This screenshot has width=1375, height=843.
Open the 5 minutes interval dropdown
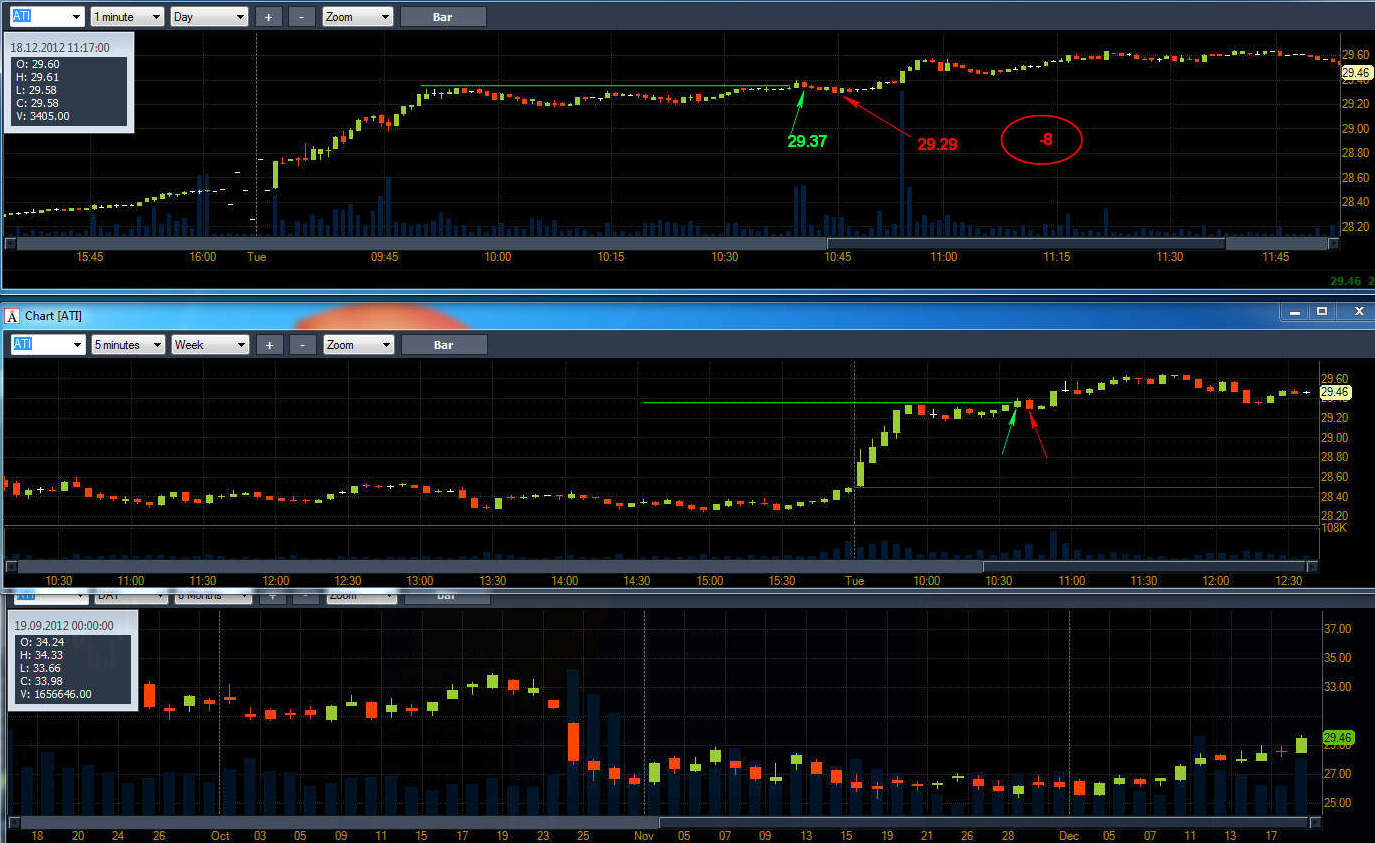tap(128, 345)
